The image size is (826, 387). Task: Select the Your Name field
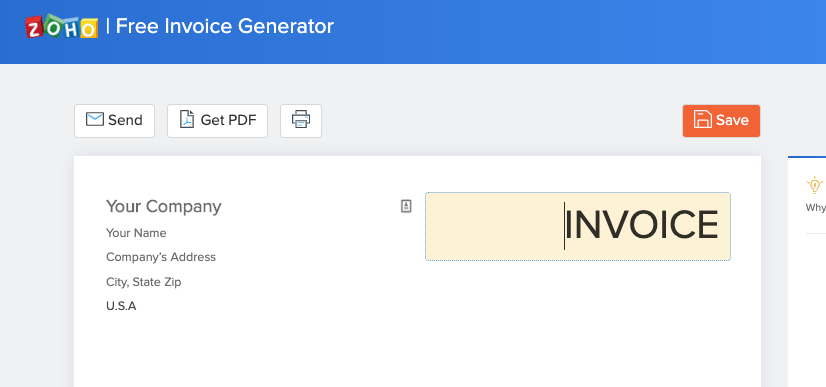pos(136,233)
